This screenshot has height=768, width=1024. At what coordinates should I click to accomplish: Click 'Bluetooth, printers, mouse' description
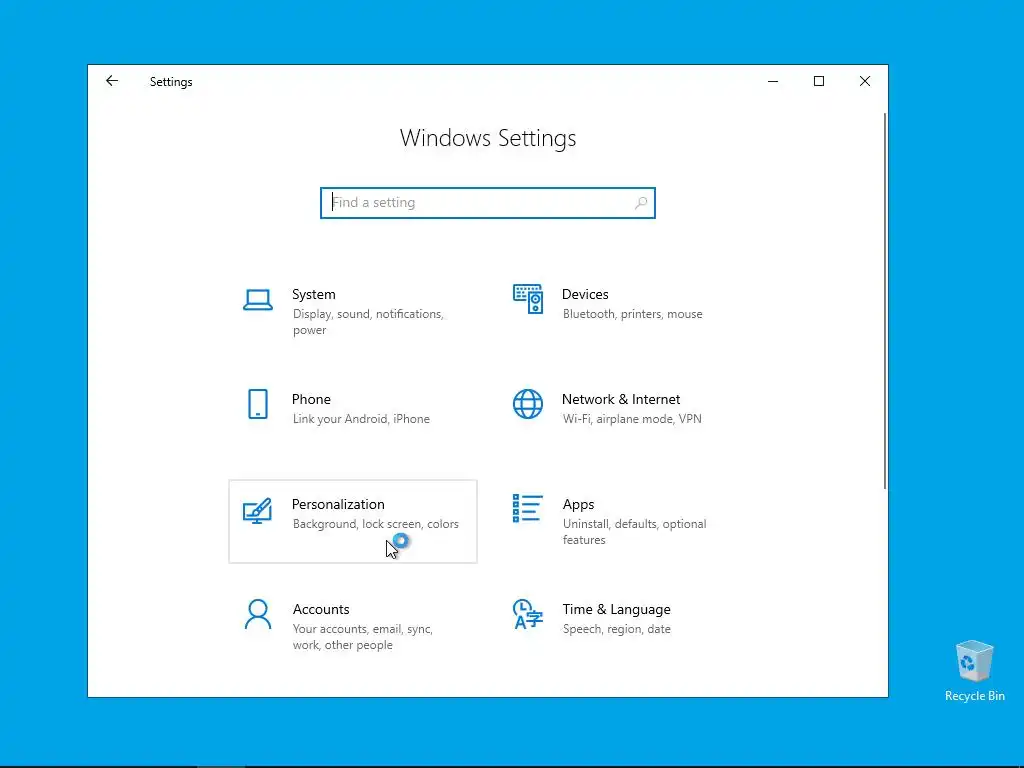point(633,314)
